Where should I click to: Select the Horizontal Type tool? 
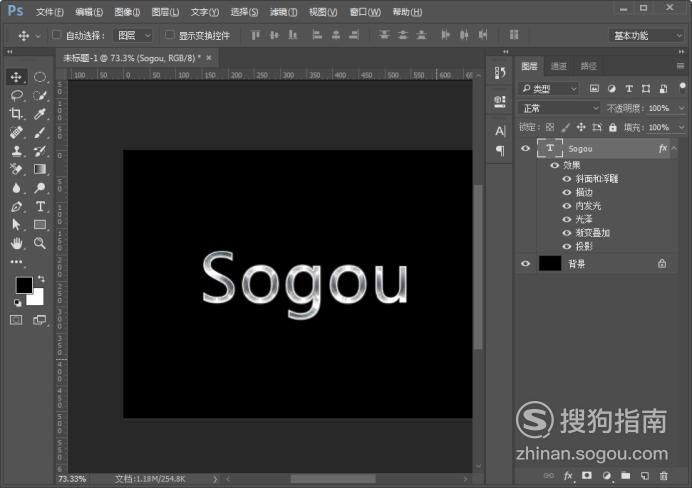[40, 206]
